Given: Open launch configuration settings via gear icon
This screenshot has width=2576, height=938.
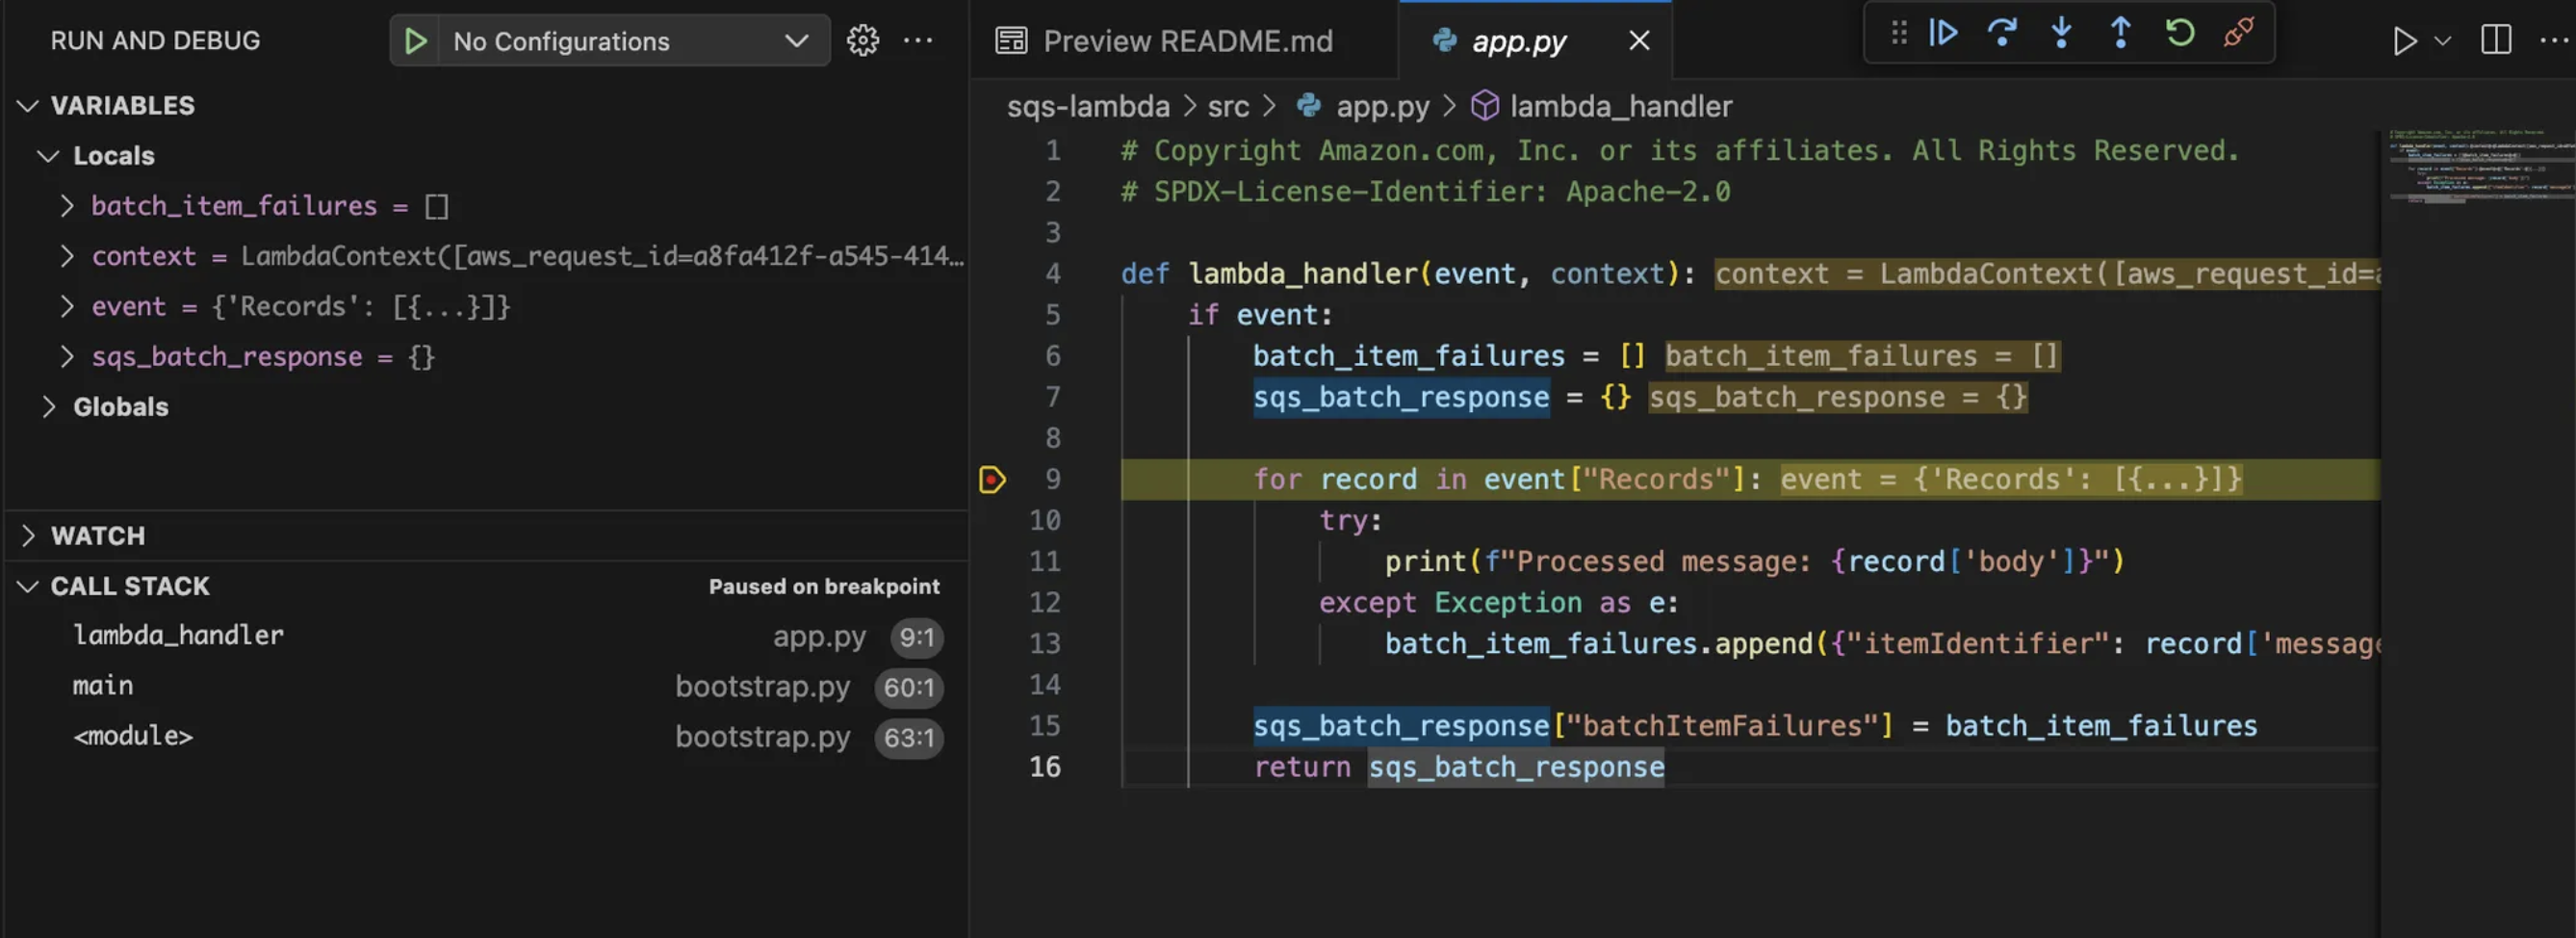Looking at the screenshot, I should 861,40.
